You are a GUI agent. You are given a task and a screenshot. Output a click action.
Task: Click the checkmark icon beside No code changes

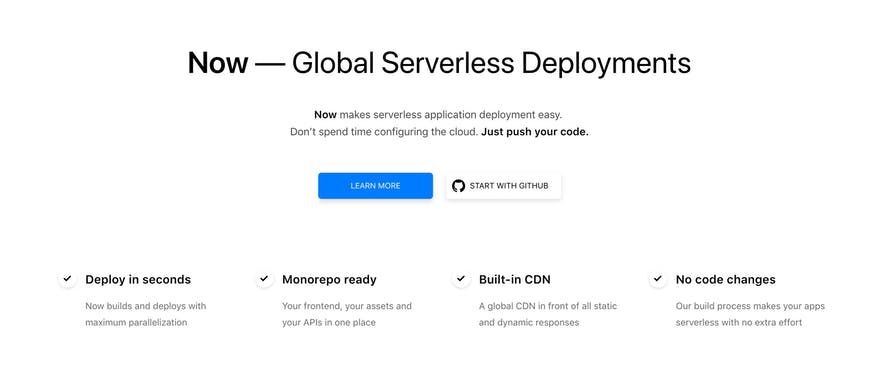658,279
